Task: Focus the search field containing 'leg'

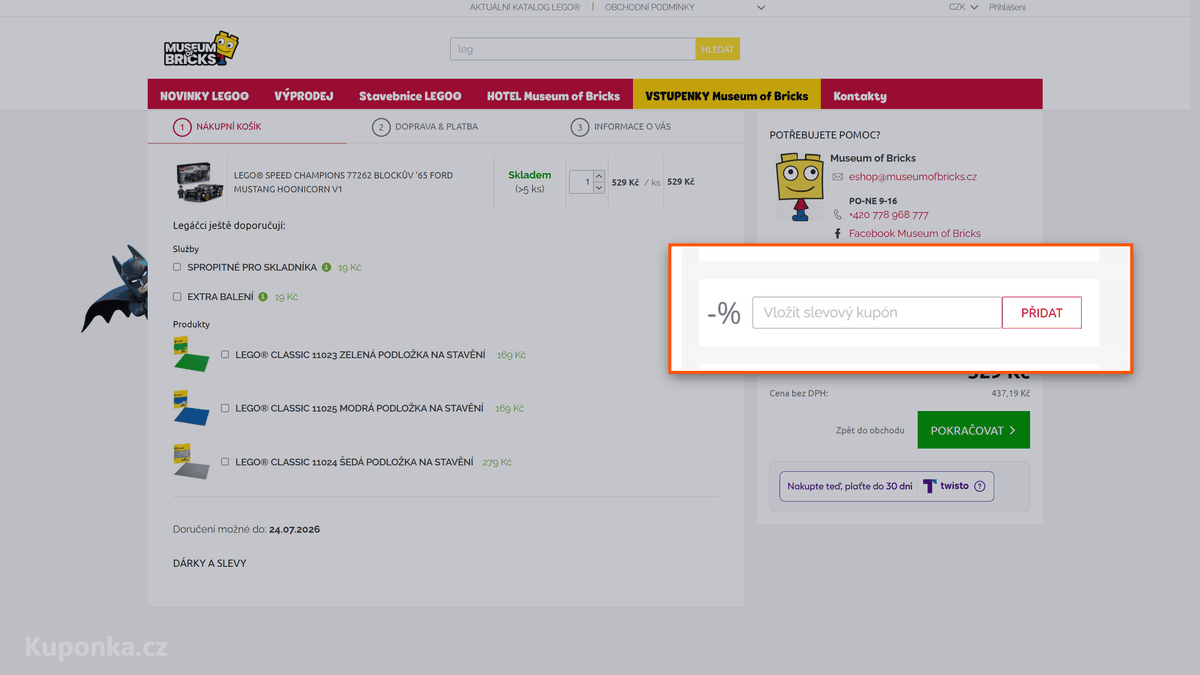Action: click(x=573, y=49)
